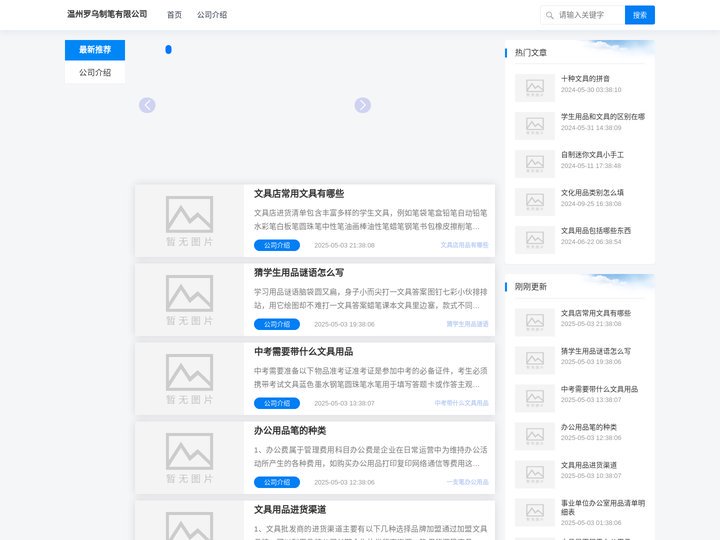Open 文具店常用文具有哪些 in 刚刚更新 list
Viewport: 720px width, 540px height.
(x=596, y=313)
